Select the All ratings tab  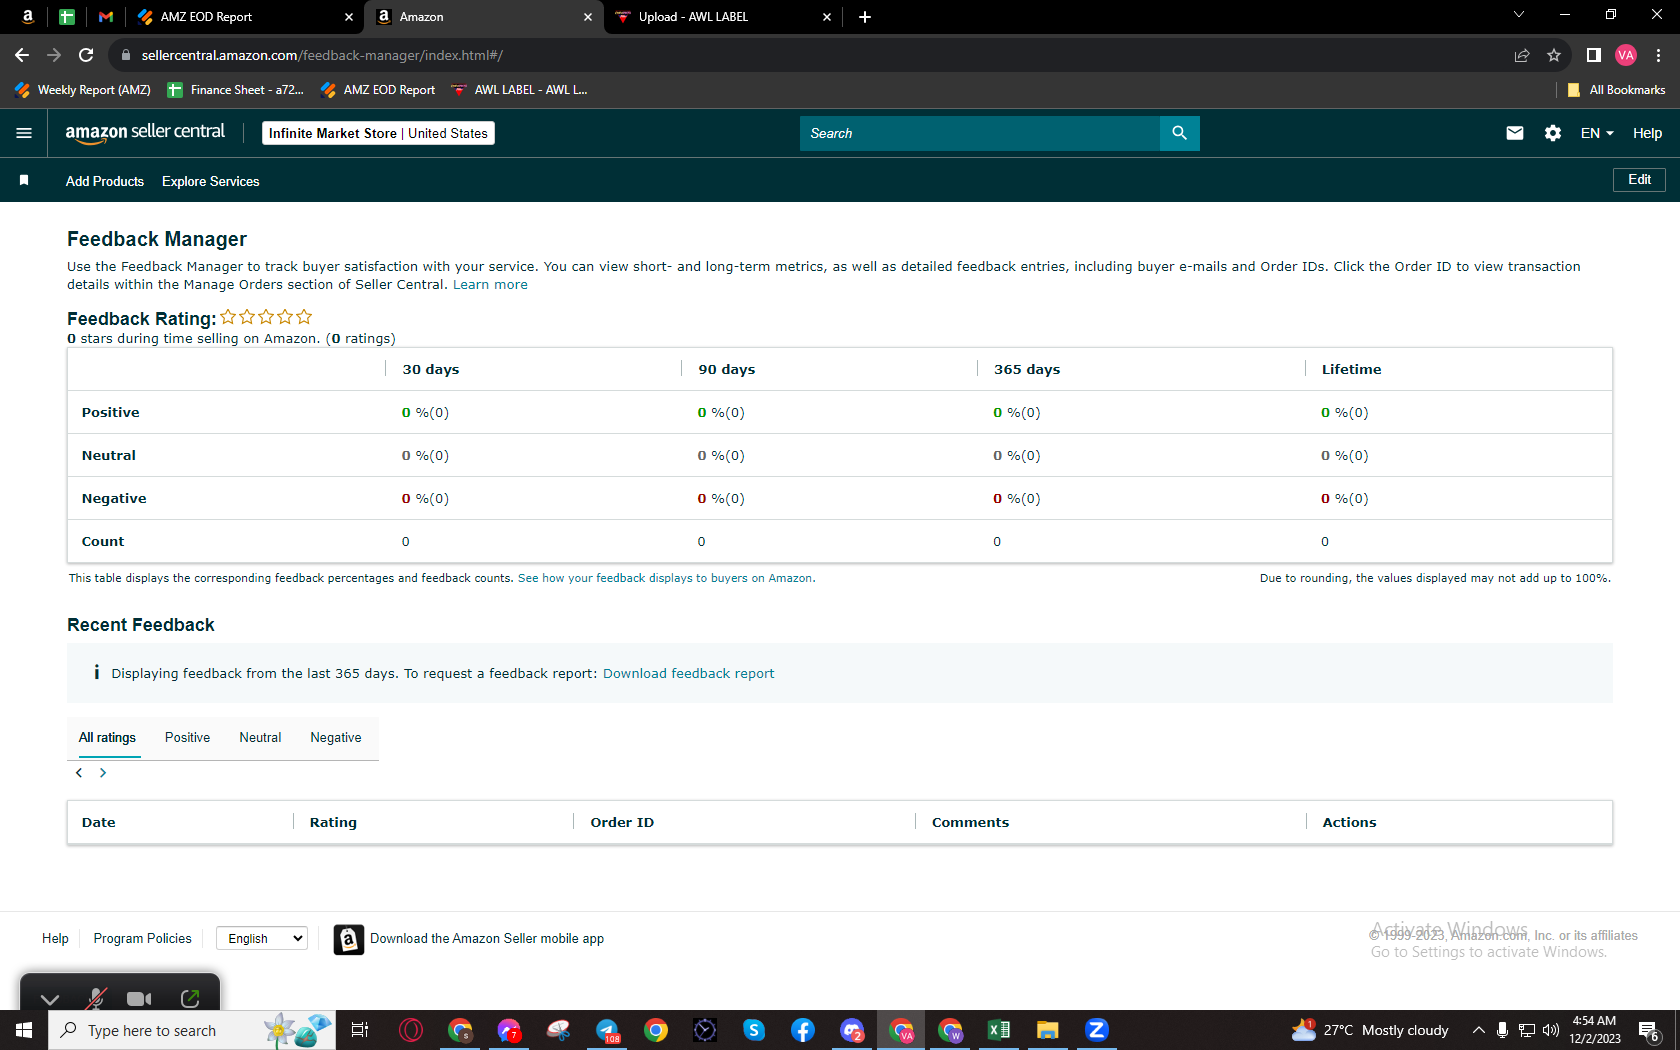107,738
